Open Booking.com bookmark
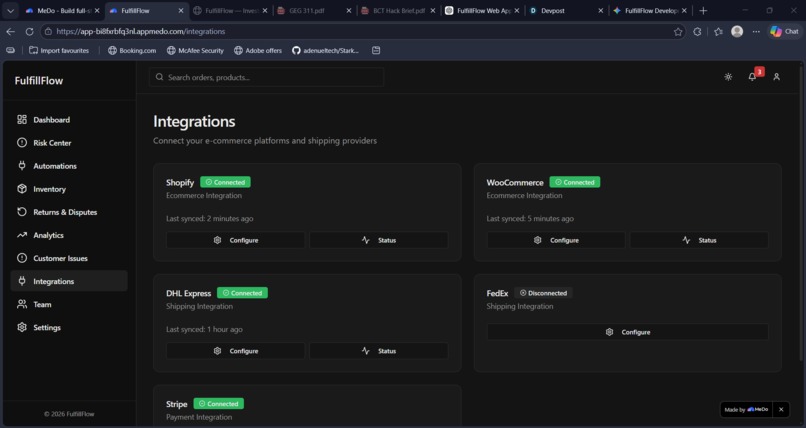 132,50
